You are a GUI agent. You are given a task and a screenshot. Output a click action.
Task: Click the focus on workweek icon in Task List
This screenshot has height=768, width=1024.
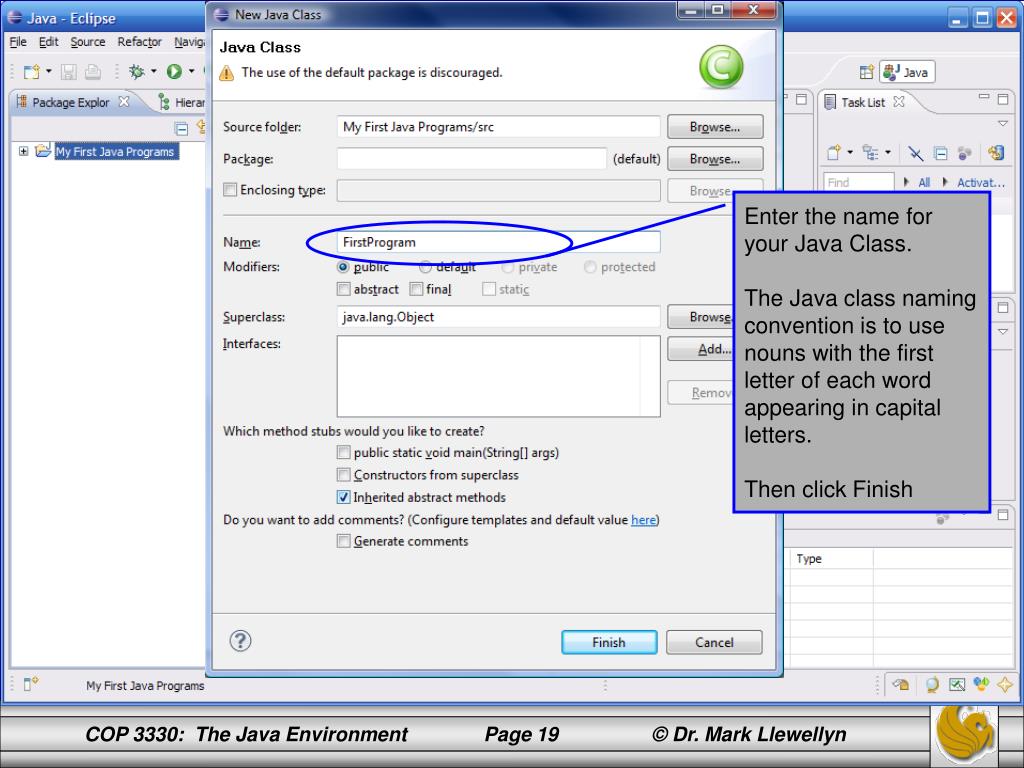click(964, 153)
